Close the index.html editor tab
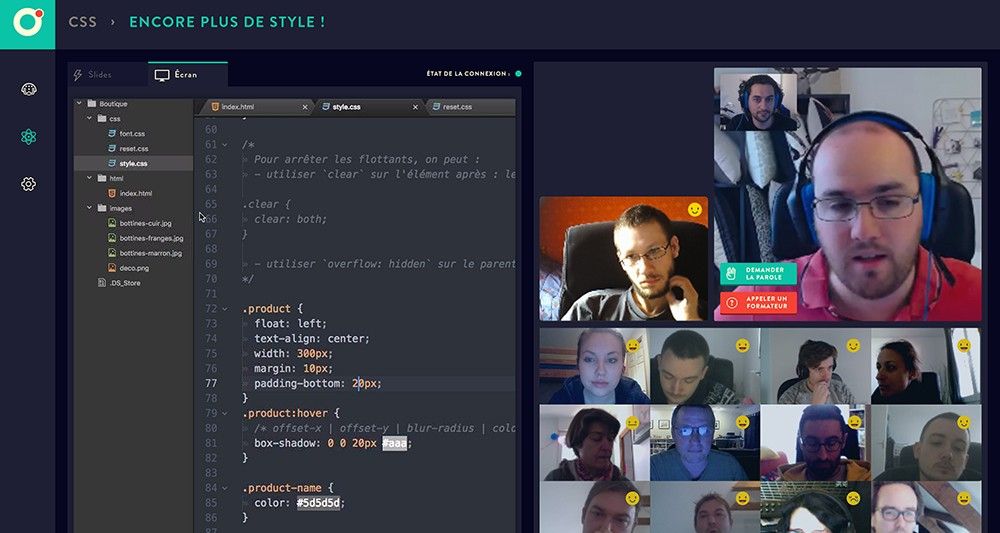The width and height of the screenshot is (1000, 533). coord(305,107)
